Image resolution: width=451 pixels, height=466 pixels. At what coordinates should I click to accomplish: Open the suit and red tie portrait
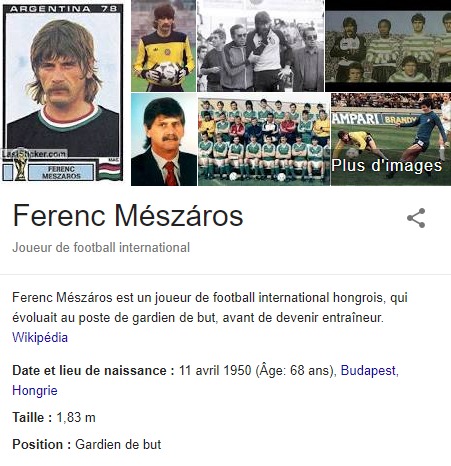pos(164,139)
